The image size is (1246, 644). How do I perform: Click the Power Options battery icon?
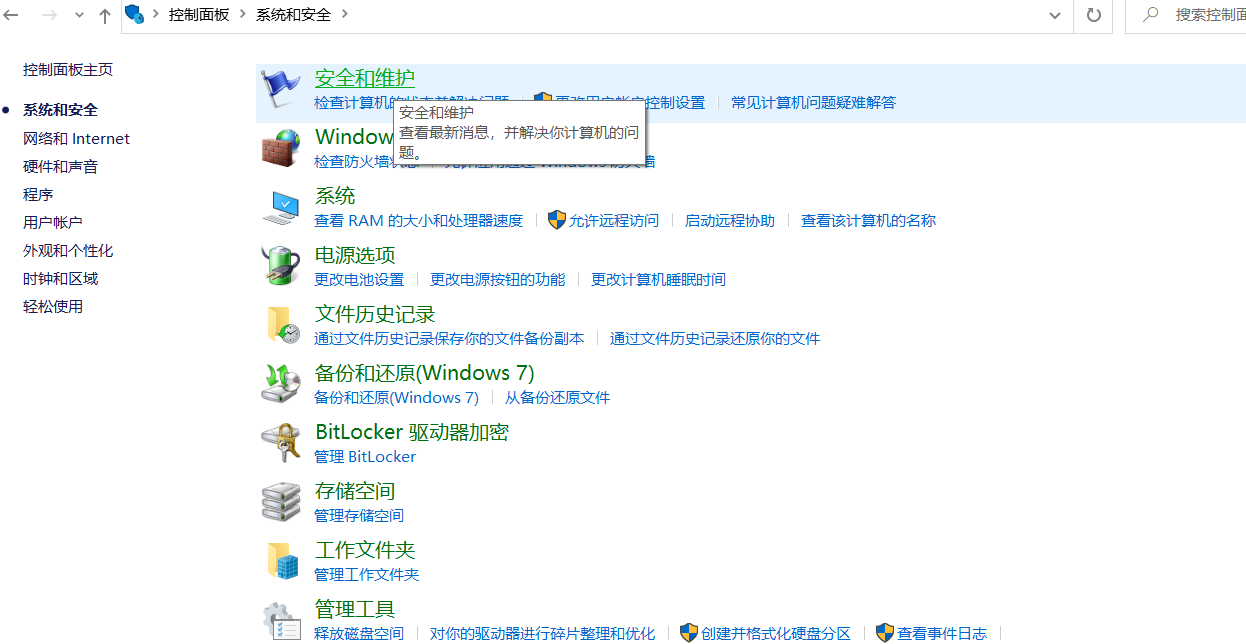pos(281,266)
